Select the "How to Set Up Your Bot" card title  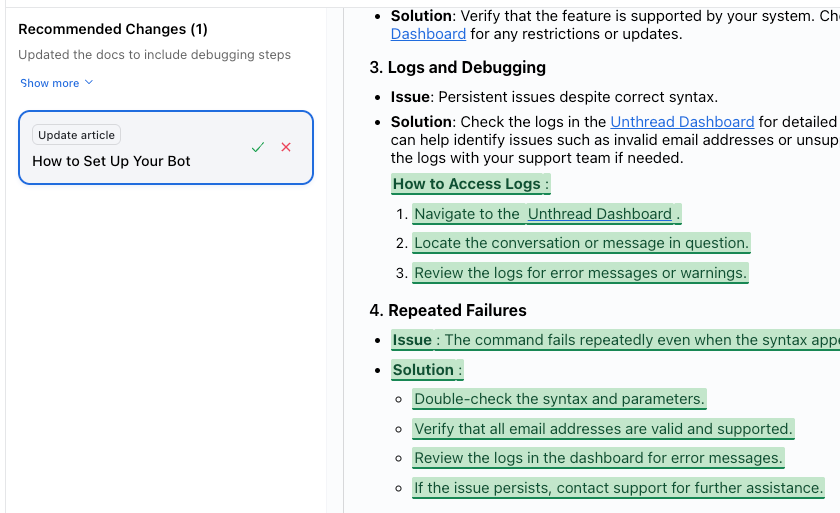coord(111,161)
